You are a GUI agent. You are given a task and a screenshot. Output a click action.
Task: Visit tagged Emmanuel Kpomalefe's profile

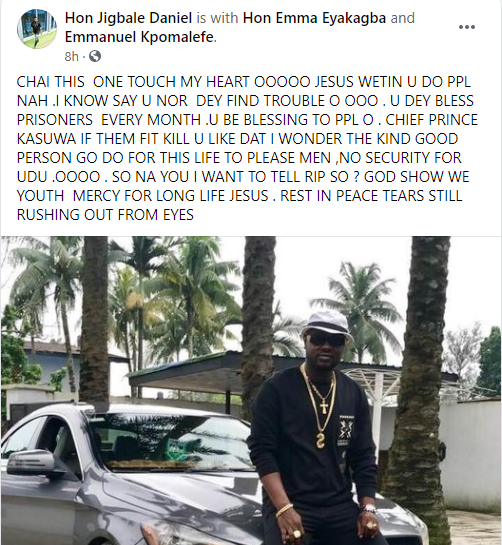(139, 37)
